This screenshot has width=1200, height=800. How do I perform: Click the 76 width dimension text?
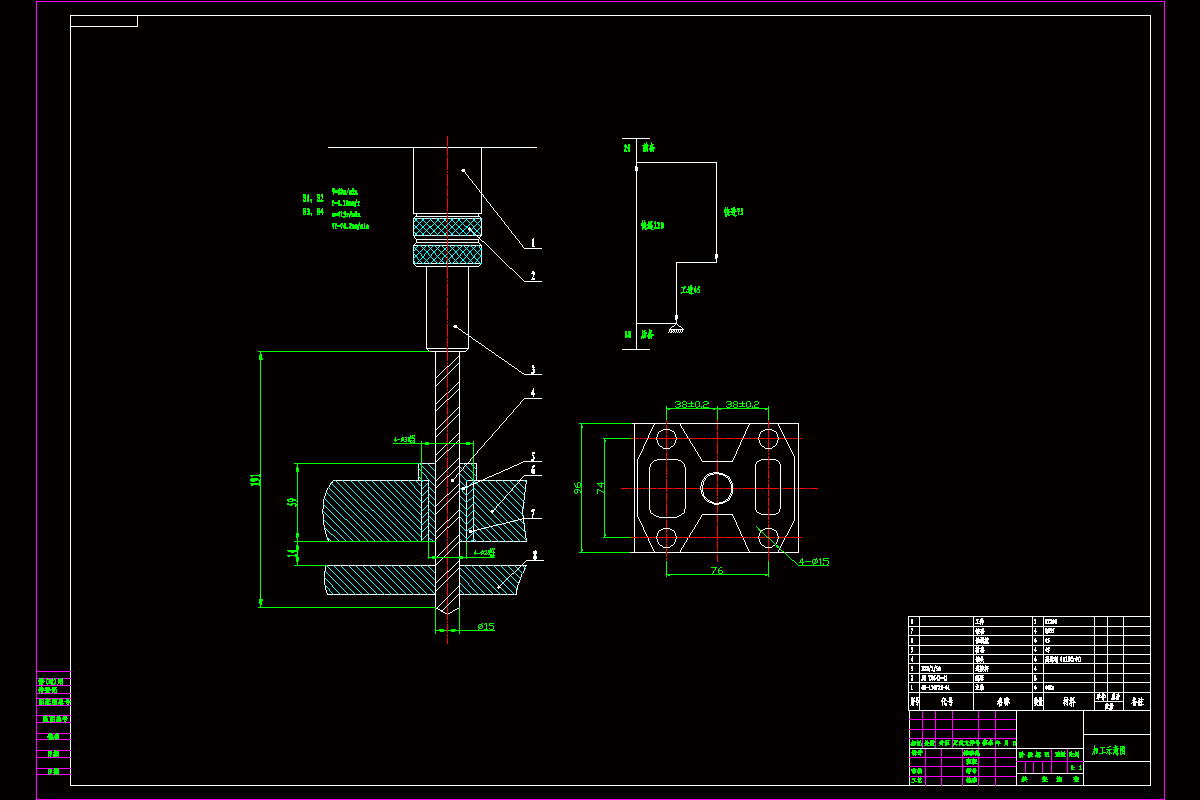click(x=717, y=571)
